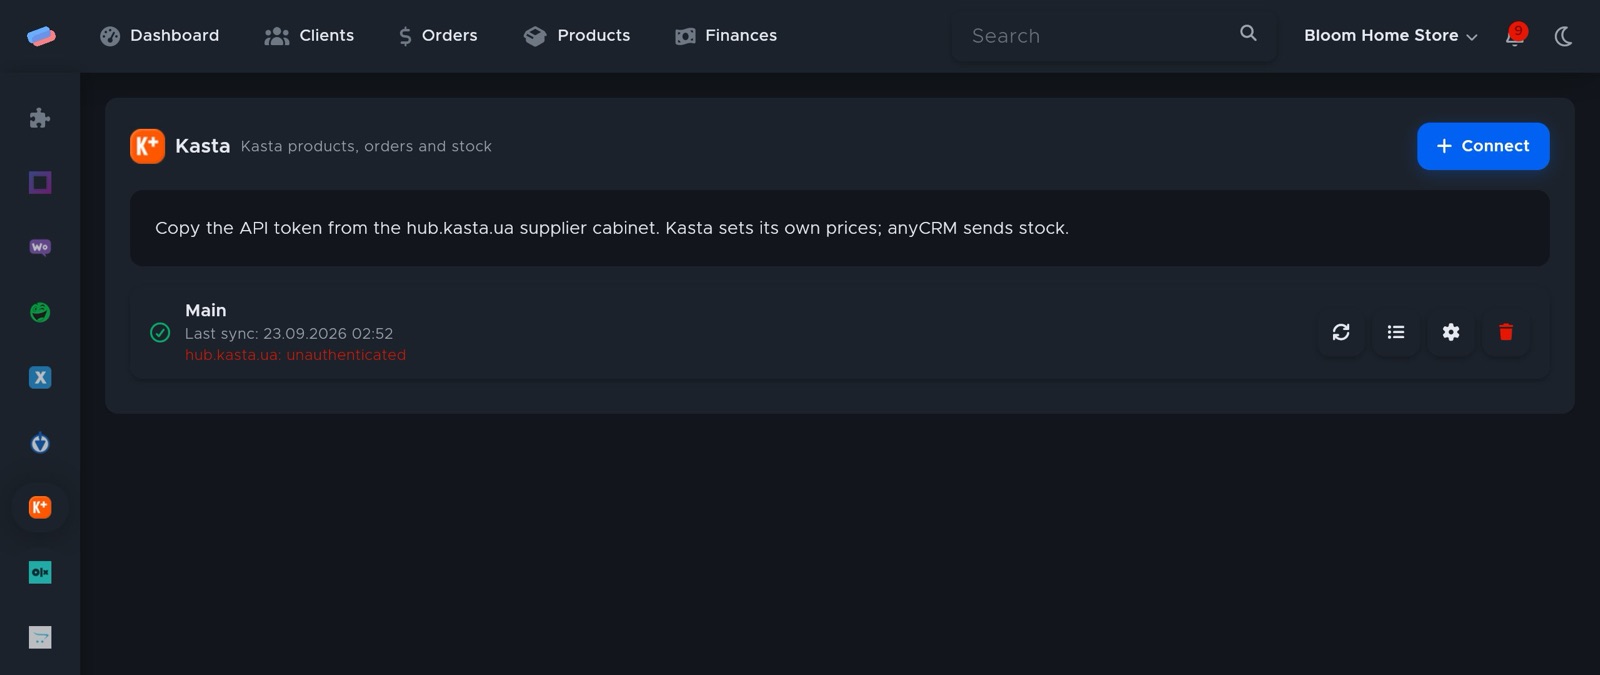Open the purple square integration in the sidebar
Image resolution: width=1600 pixels, height=675 pixels.
tap(40, 182)
